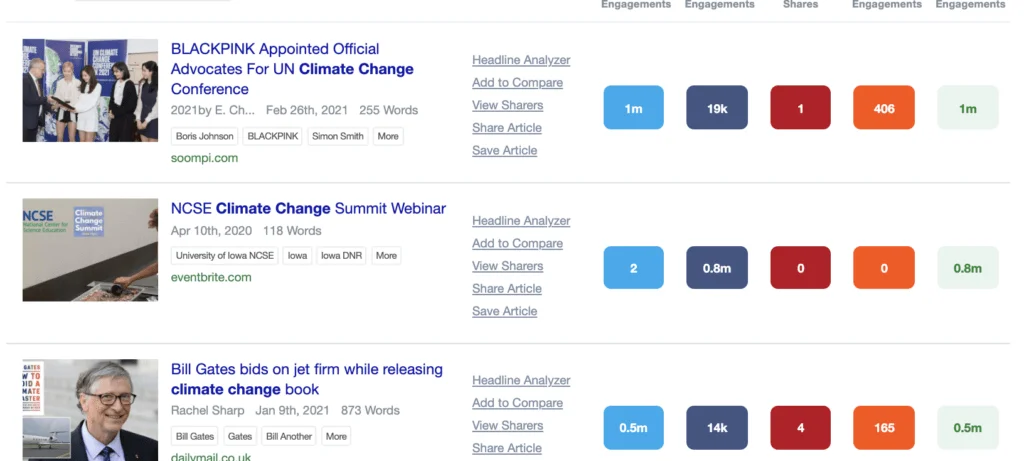
Task: Click the 165 orange engagement badge
Action: (x=884, y=428)
